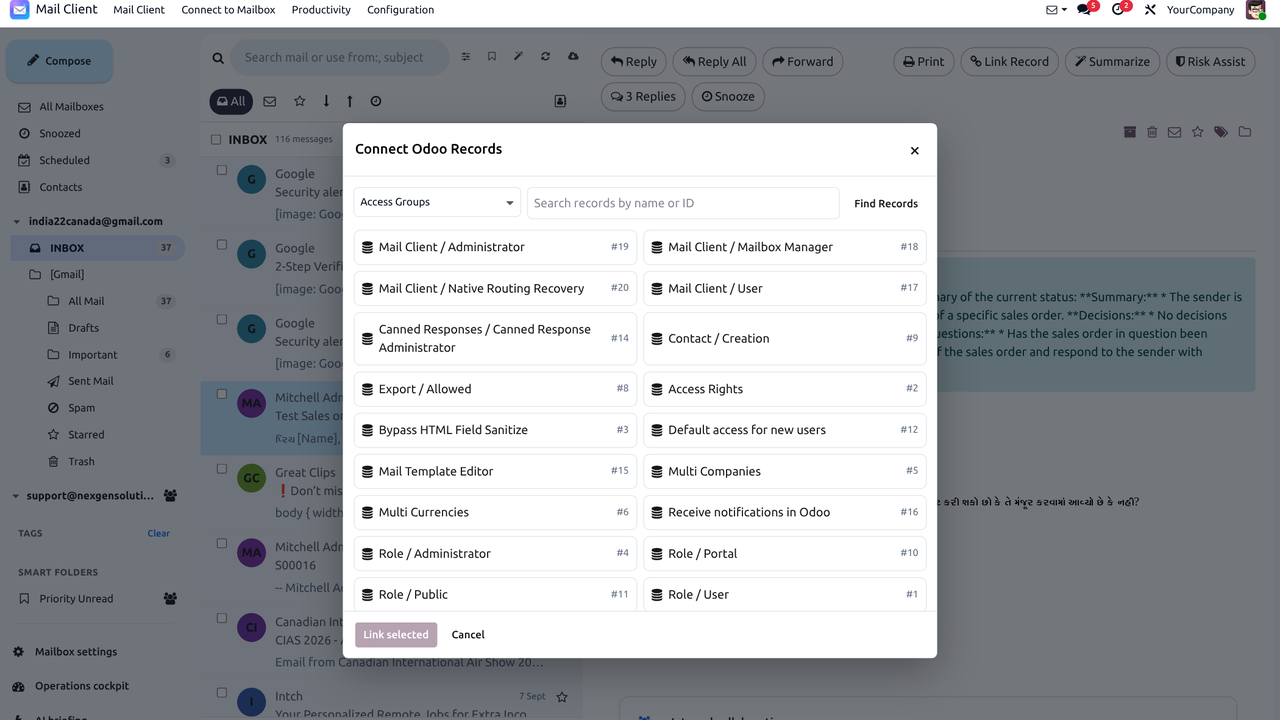Open the search filter sliders icon
The height and width of the screenshot is (720, 1280).
click(x=465, y=57)
